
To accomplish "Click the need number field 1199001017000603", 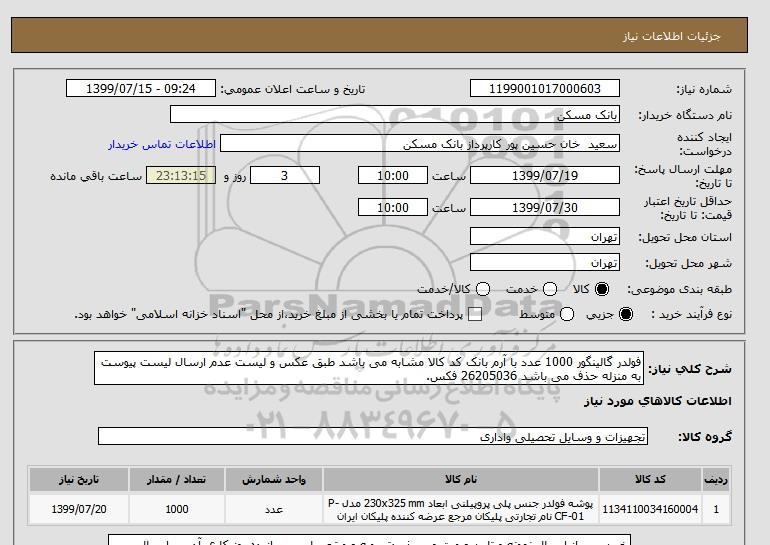I will click(545, 88).
